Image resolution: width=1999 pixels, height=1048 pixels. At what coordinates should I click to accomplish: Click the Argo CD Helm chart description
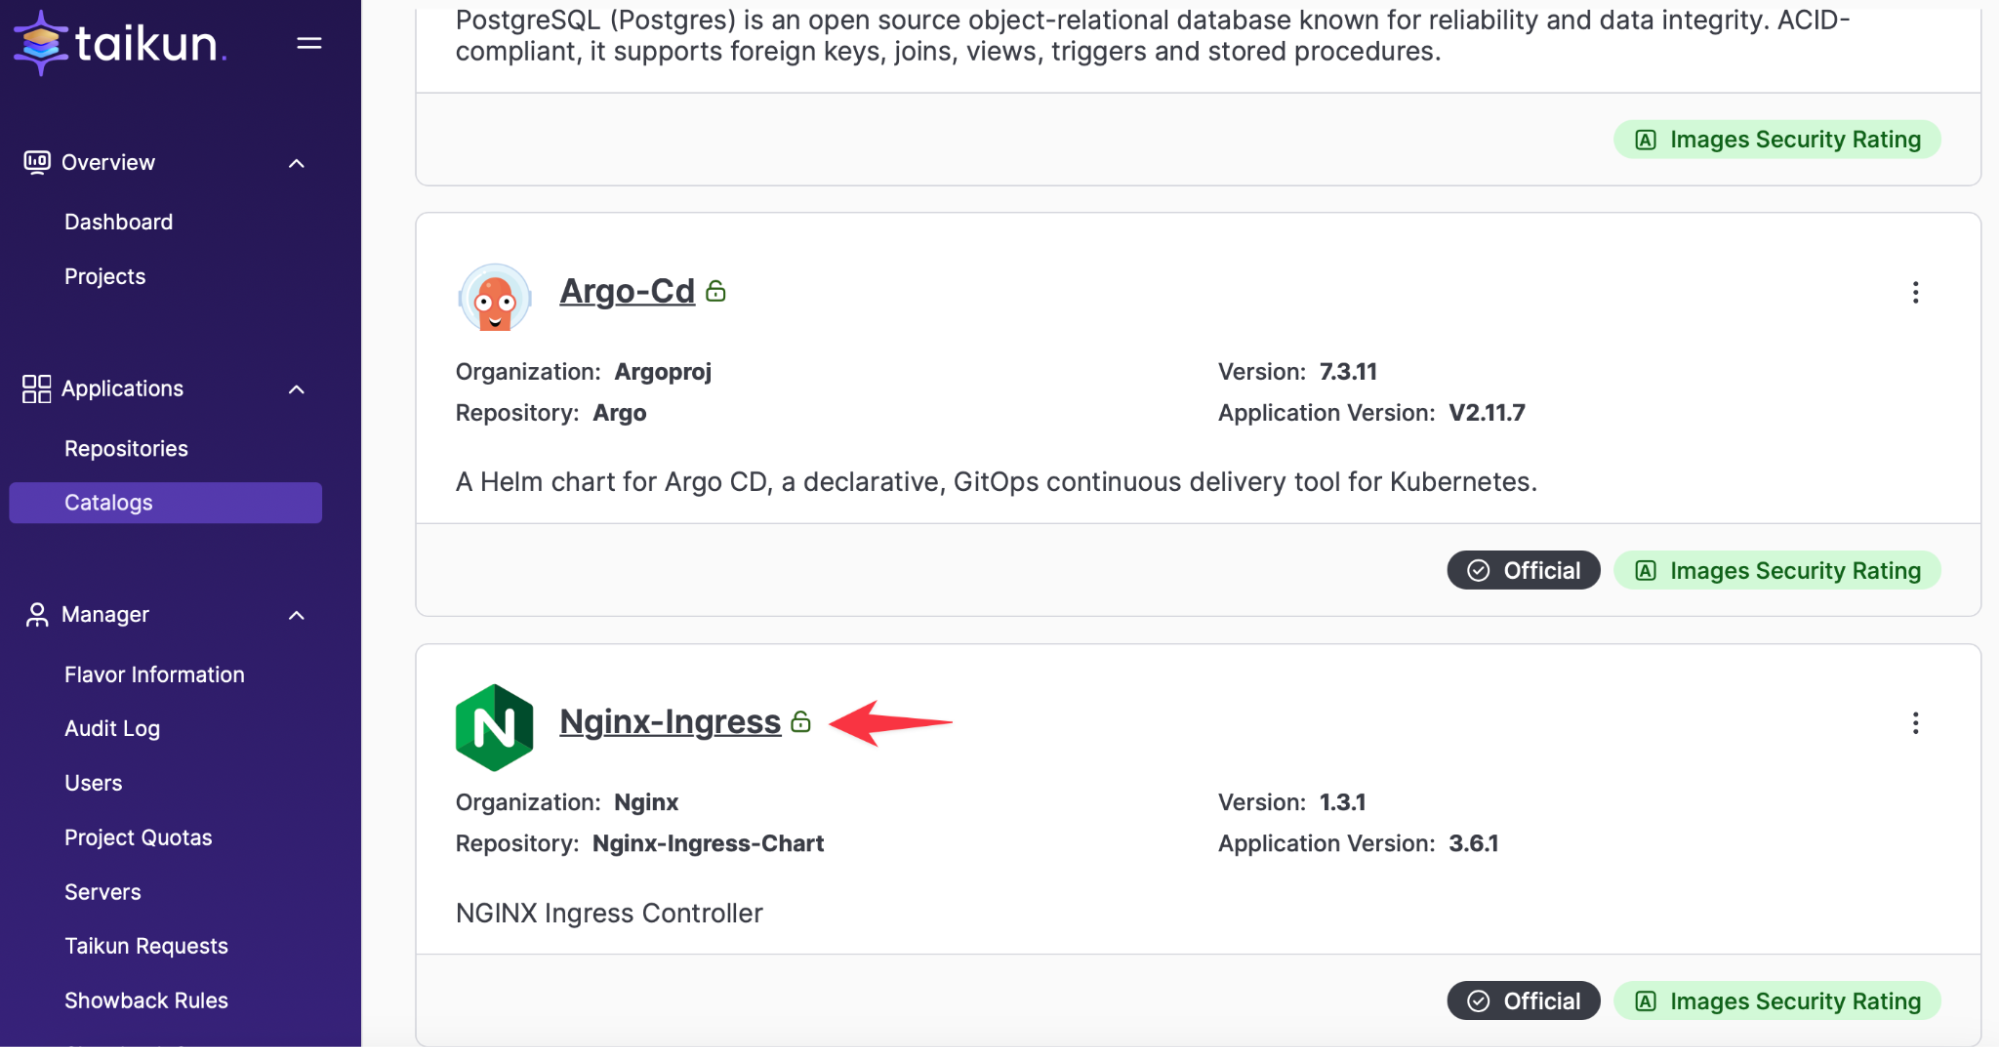click(x=996, y=482)
